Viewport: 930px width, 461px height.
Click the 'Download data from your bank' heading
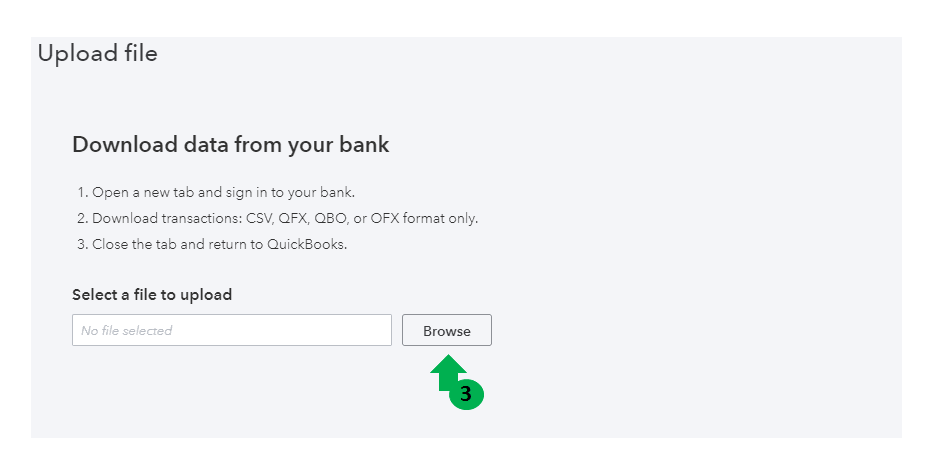point(230,145)
